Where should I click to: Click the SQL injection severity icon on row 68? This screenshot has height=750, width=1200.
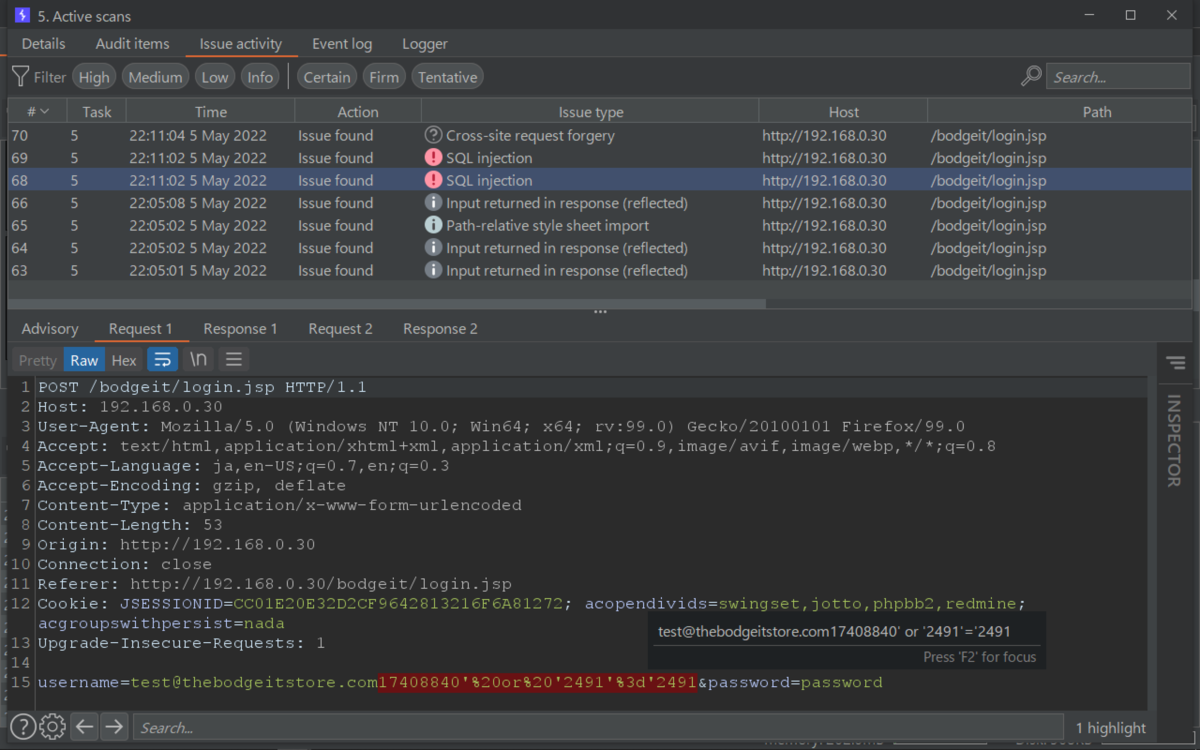(433, 181)
